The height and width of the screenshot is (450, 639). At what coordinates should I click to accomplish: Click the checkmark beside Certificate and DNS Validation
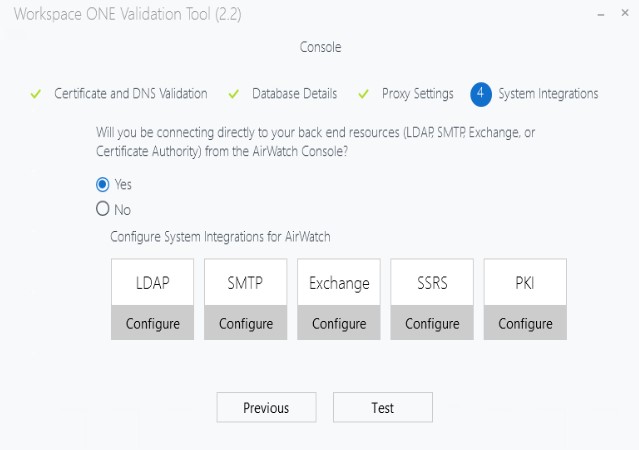(x=35, y=94)
